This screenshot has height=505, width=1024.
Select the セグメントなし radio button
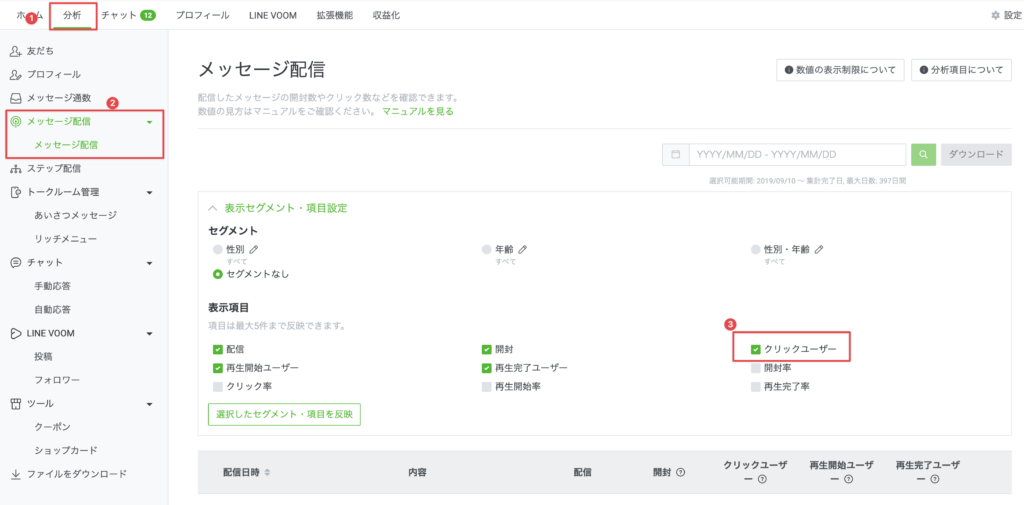point(217,273)
